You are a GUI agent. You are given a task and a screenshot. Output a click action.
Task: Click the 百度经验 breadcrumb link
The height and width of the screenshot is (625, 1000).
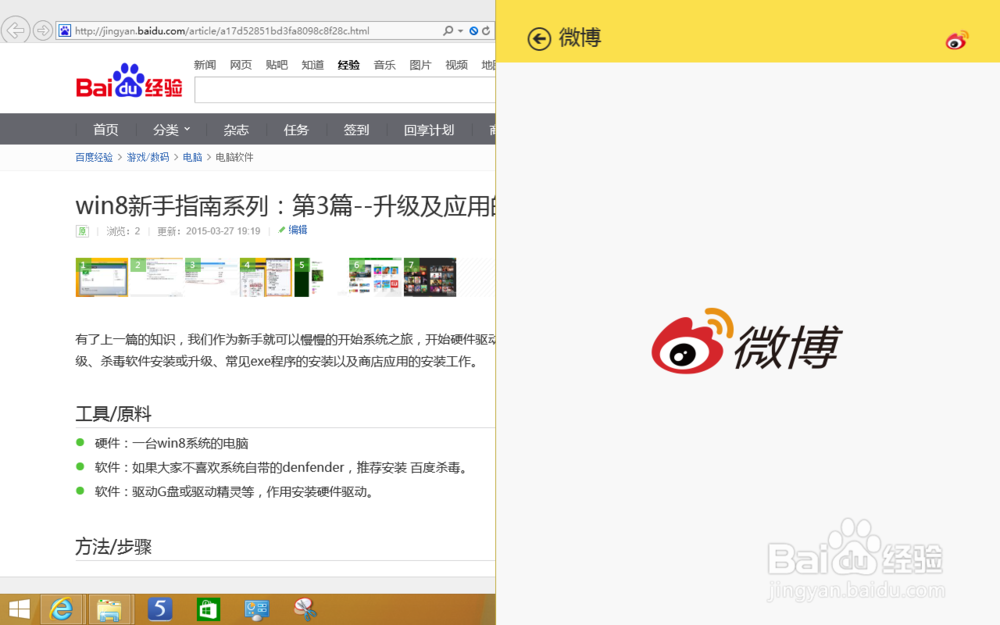94,158
